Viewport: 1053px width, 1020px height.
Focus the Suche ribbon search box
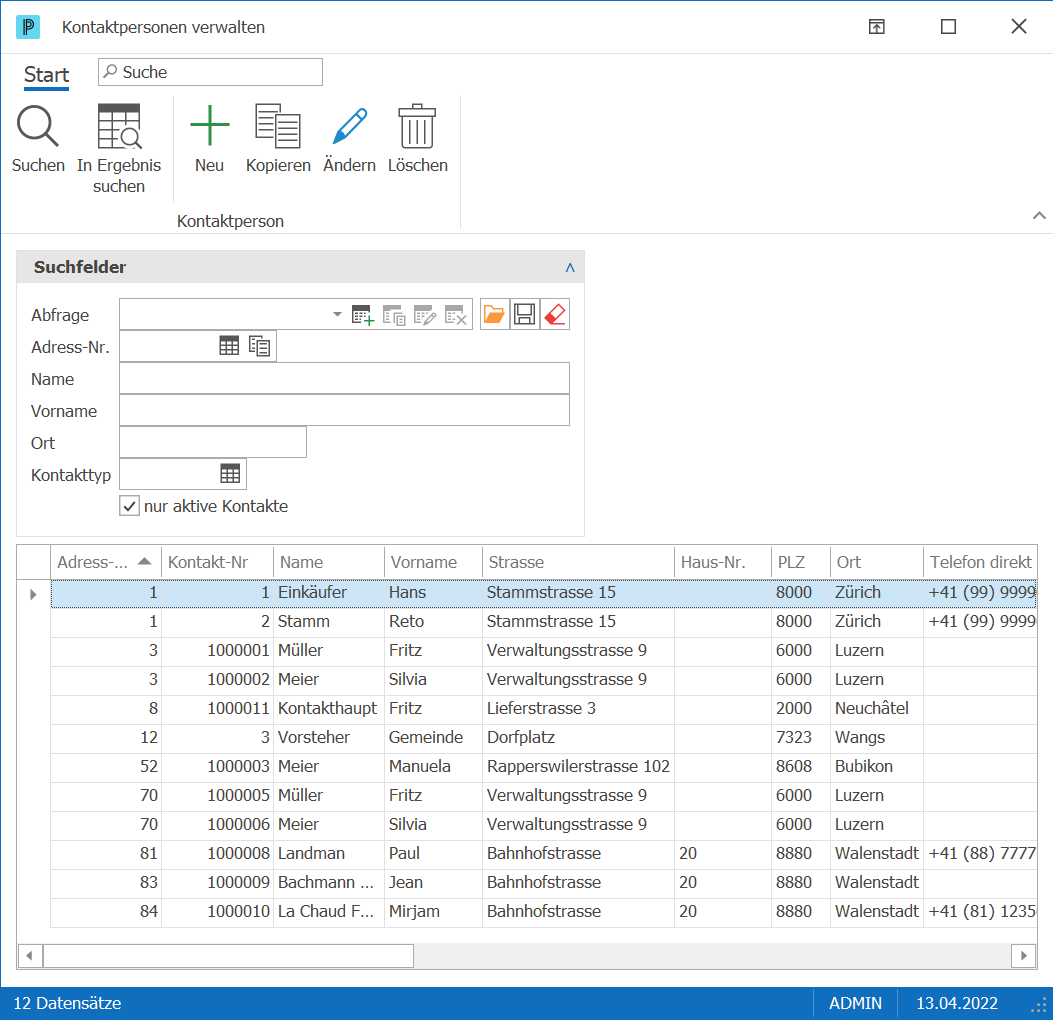point(210,72)
